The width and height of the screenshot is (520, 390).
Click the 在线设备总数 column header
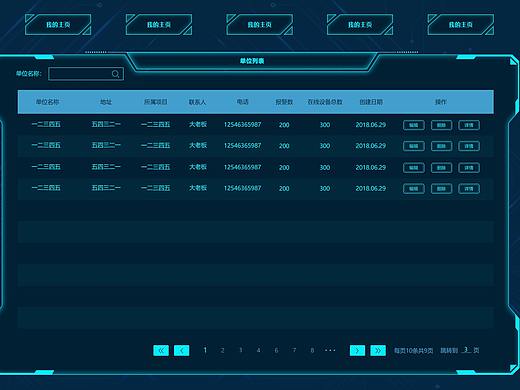[x=325, y=102]
